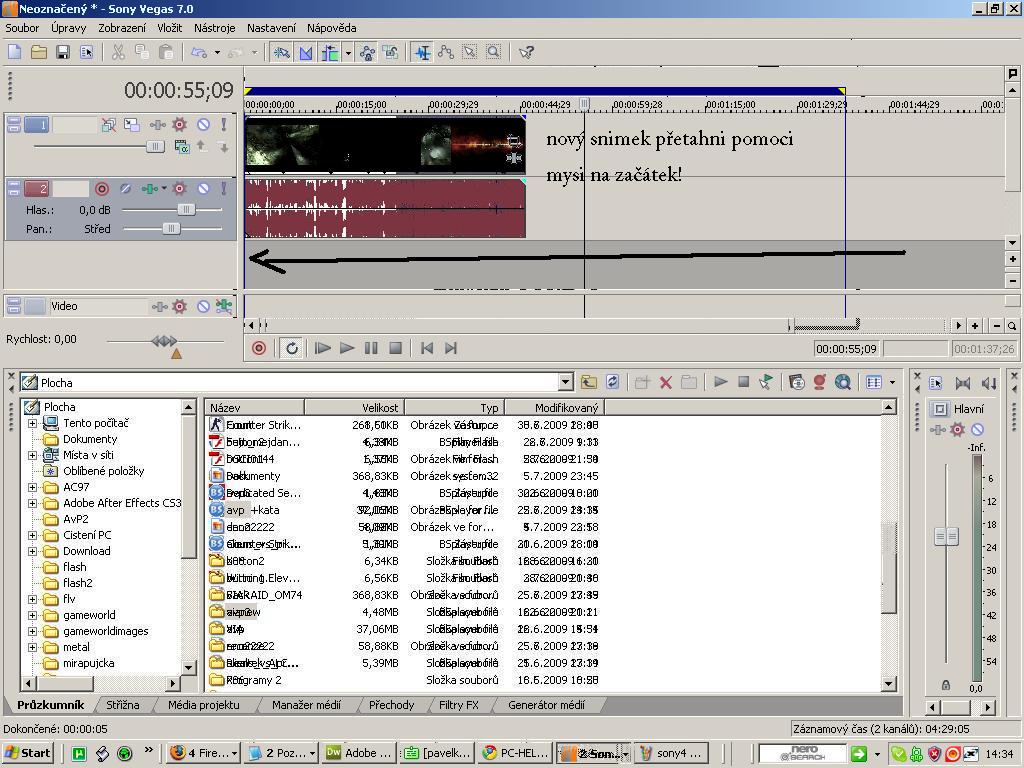Select the Zoom edit tool
1024x768 pixels.
click(x=493, y=52)
